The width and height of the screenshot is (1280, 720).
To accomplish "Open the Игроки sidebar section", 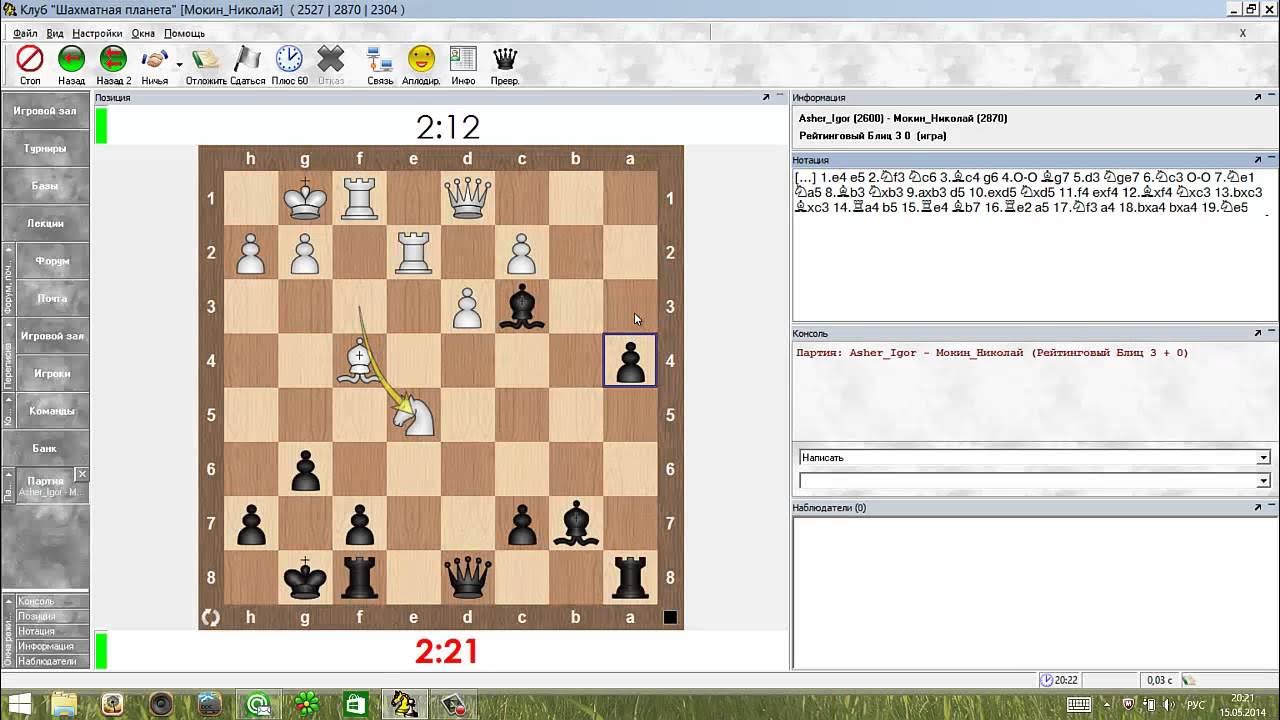I will [x=52, y=373].
